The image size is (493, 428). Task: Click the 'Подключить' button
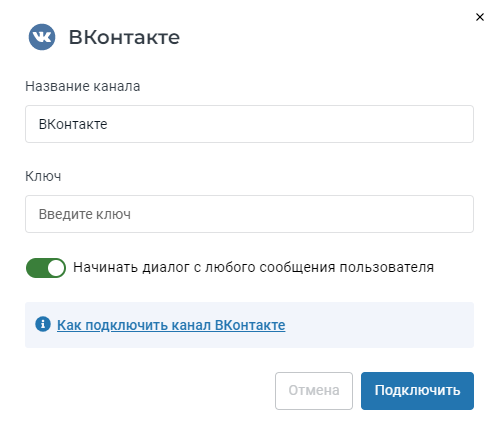click(x=417, y=391)
